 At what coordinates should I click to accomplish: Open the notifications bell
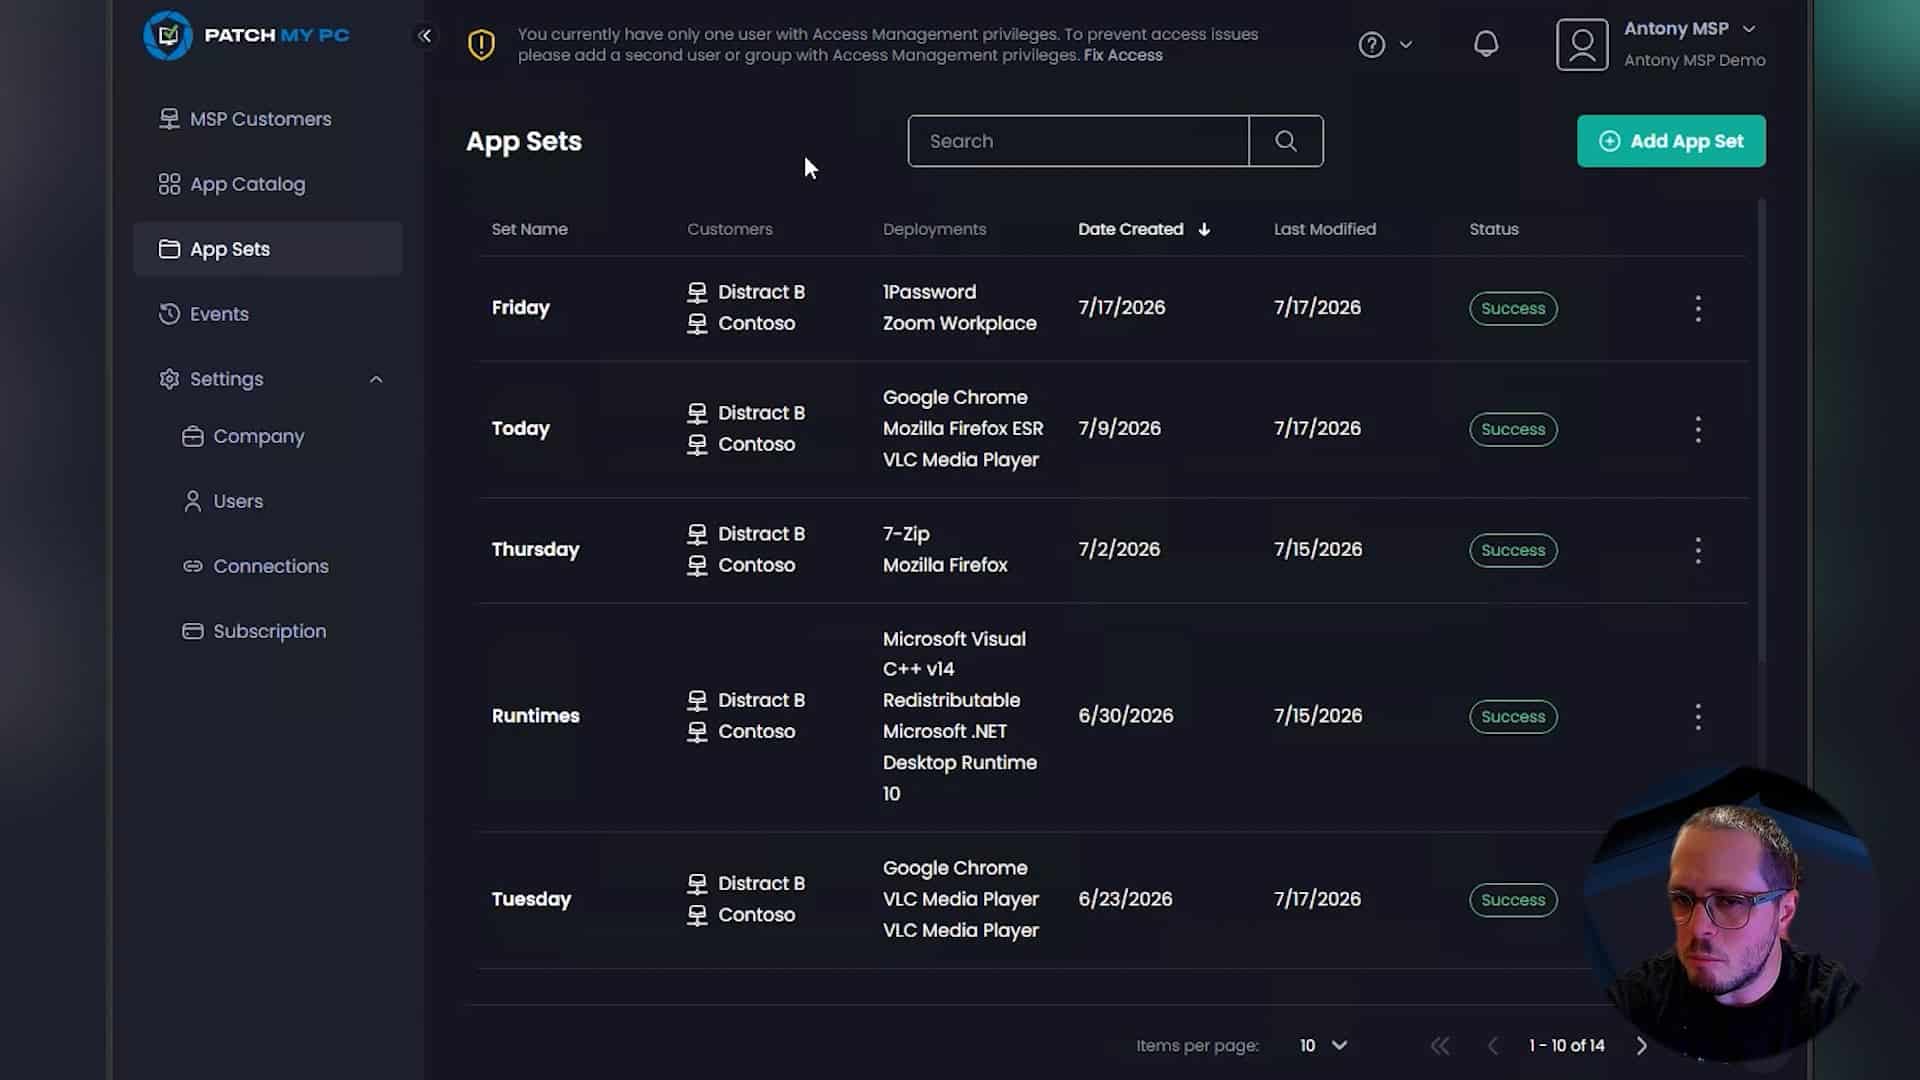(1486, 44)
